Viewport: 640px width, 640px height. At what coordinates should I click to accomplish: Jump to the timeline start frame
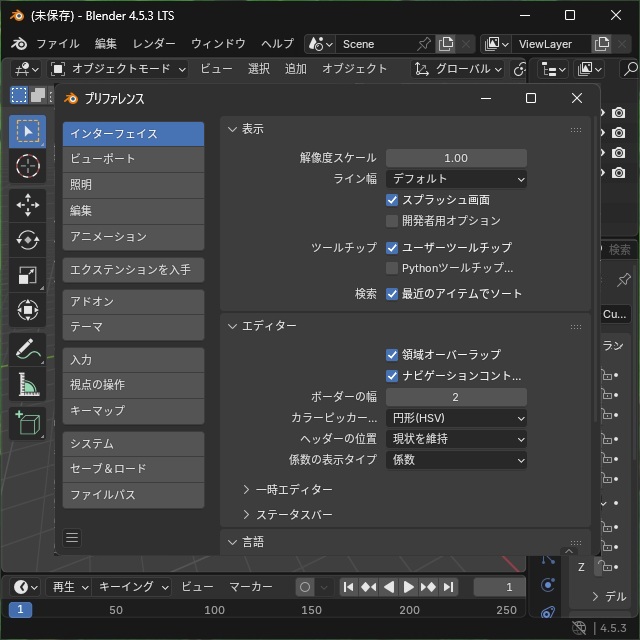tap(349, 587)
